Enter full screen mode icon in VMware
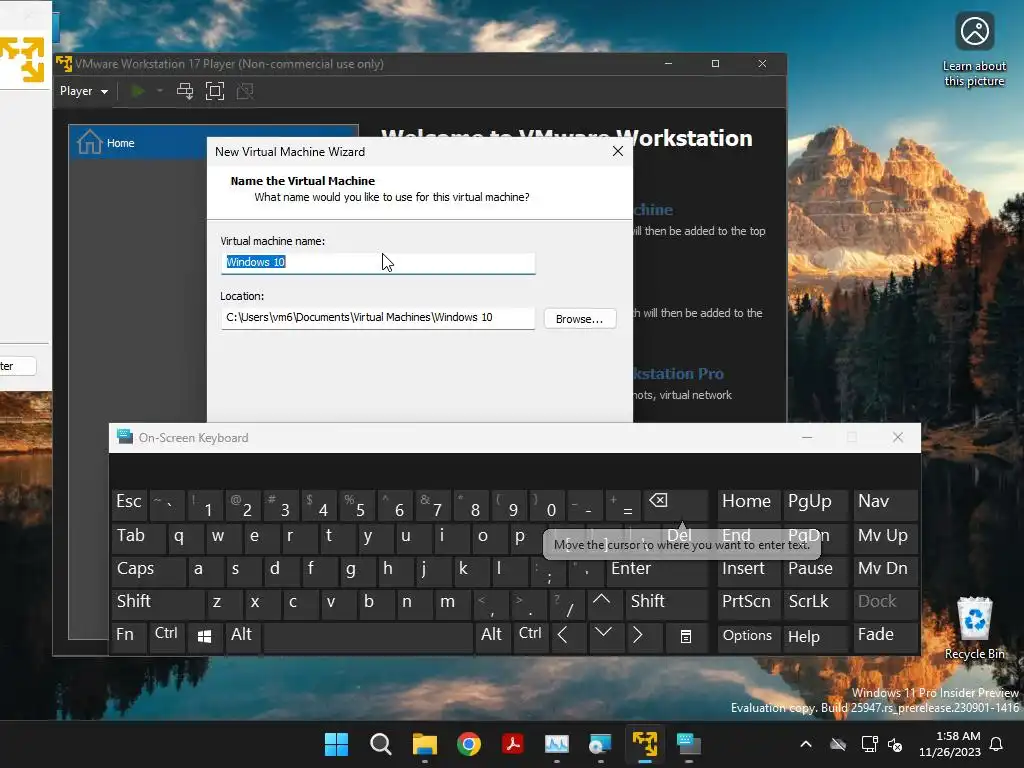 click(x=215, y=91)
